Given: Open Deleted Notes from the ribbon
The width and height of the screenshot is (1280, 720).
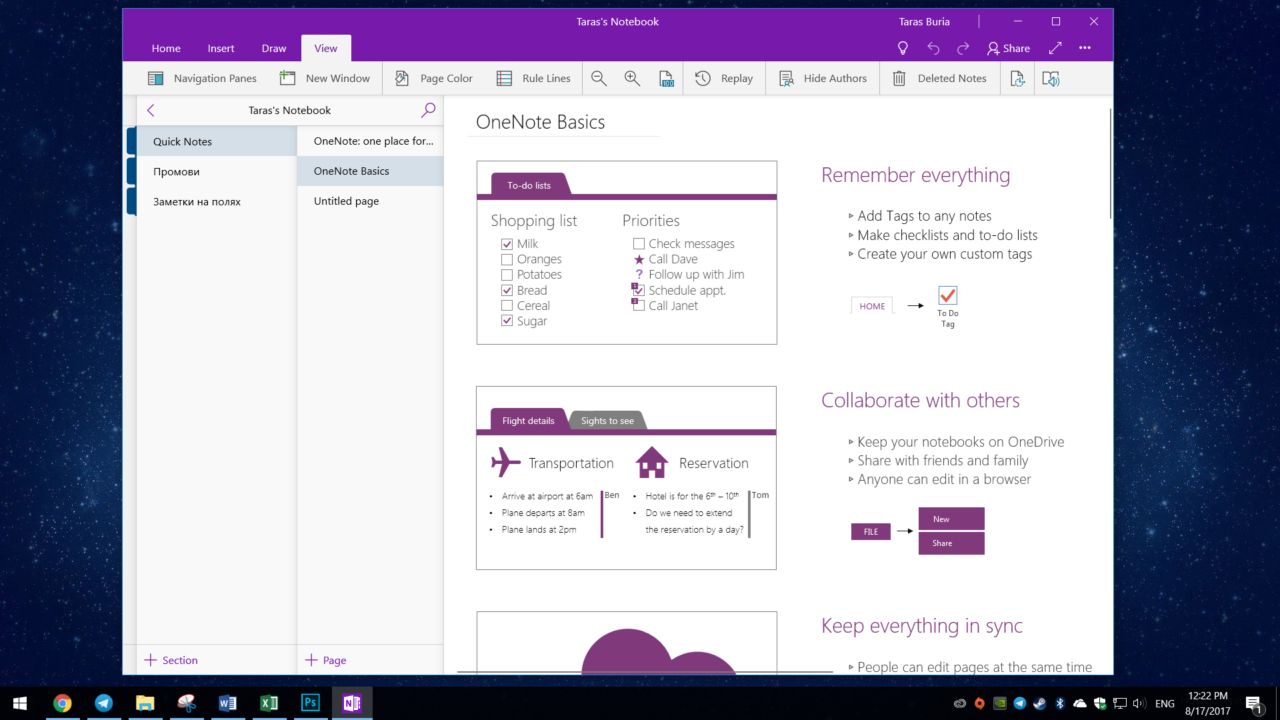Looking at the screenshot, I should tap(939, 78).
